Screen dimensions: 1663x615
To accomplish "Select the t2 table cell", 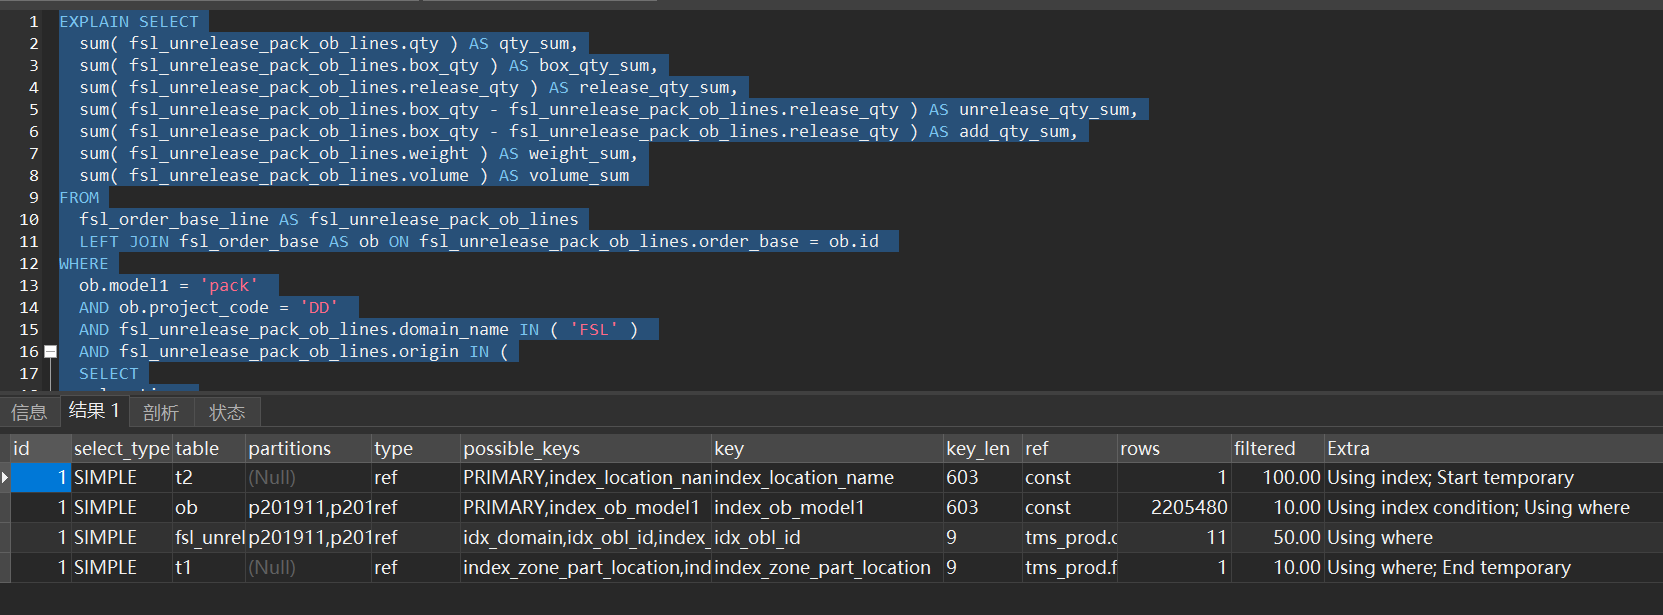I will click(x=209, y=478).
